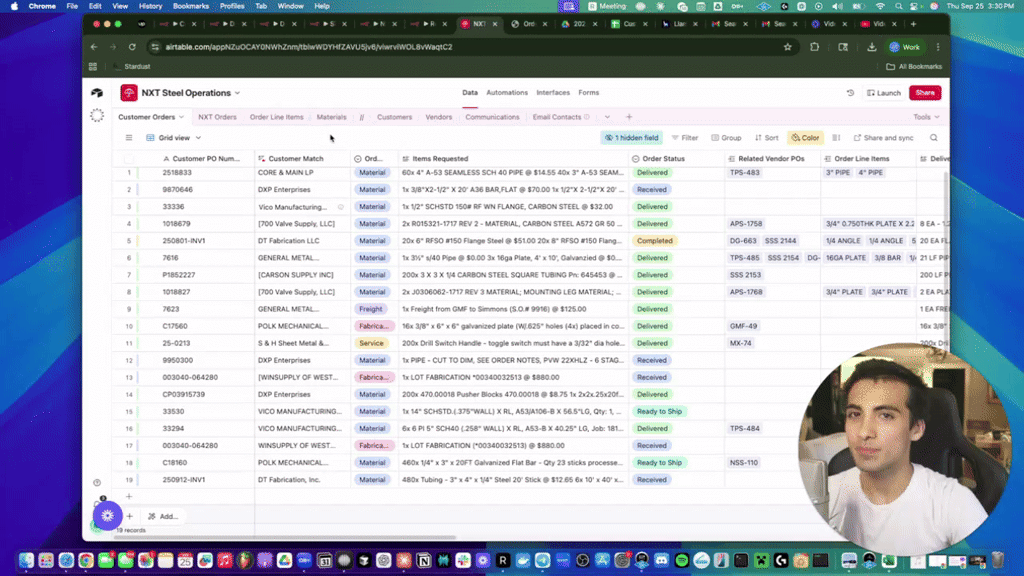Switch to the NXT Orders table tab
The image size is (1024, 576).
(x=217, y=117)
